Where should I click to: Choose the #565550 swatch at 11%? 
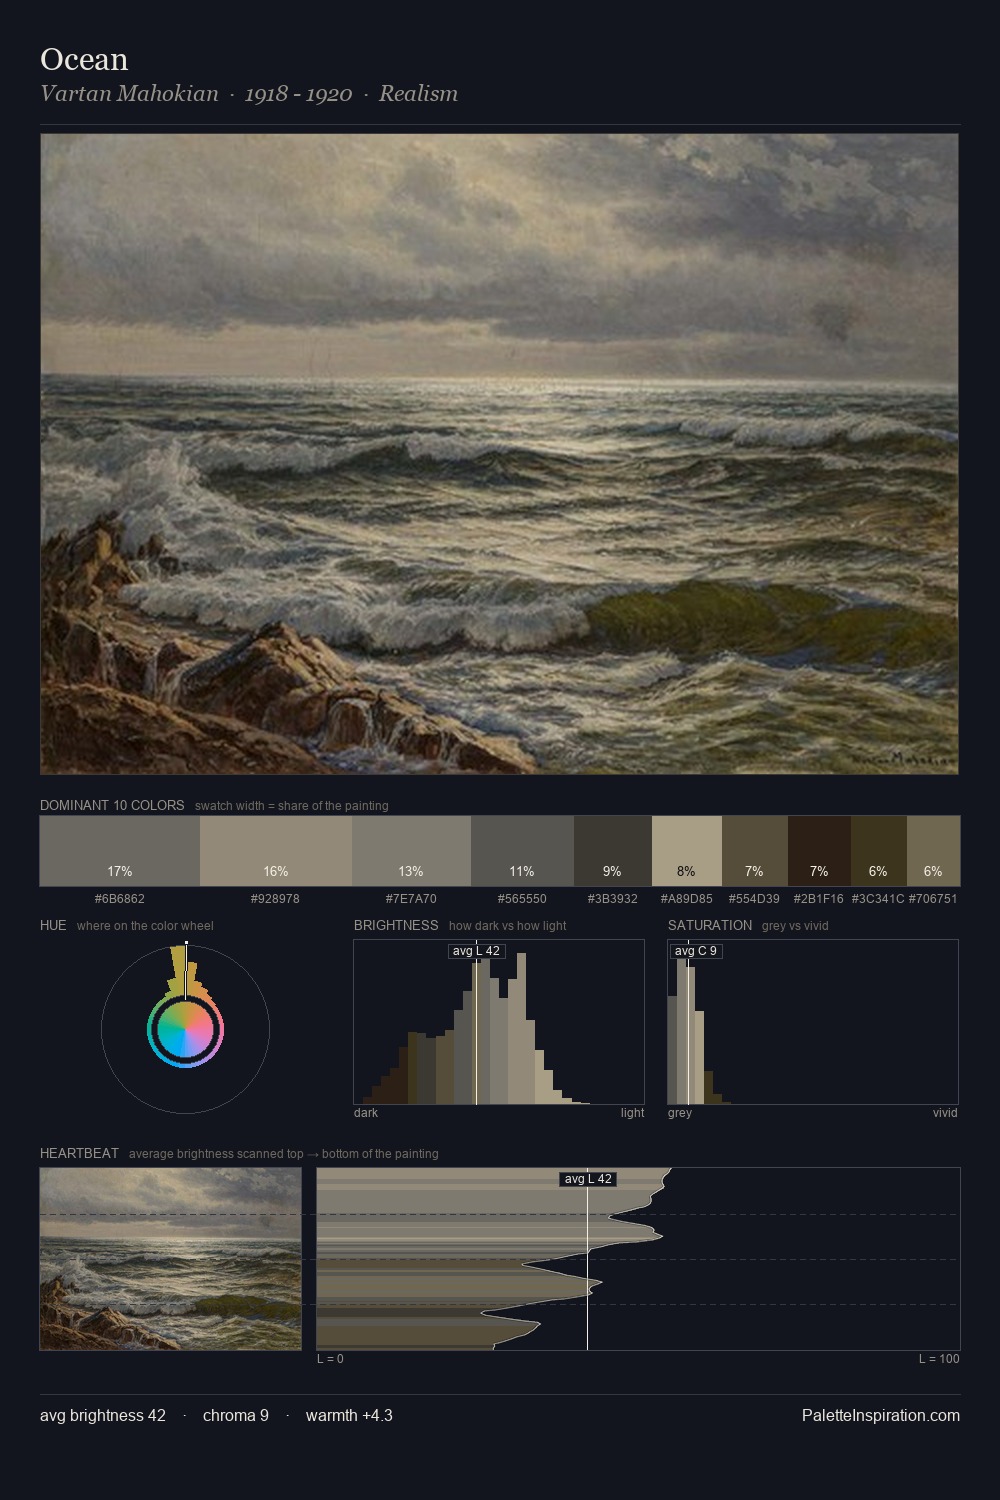[522, 851]
